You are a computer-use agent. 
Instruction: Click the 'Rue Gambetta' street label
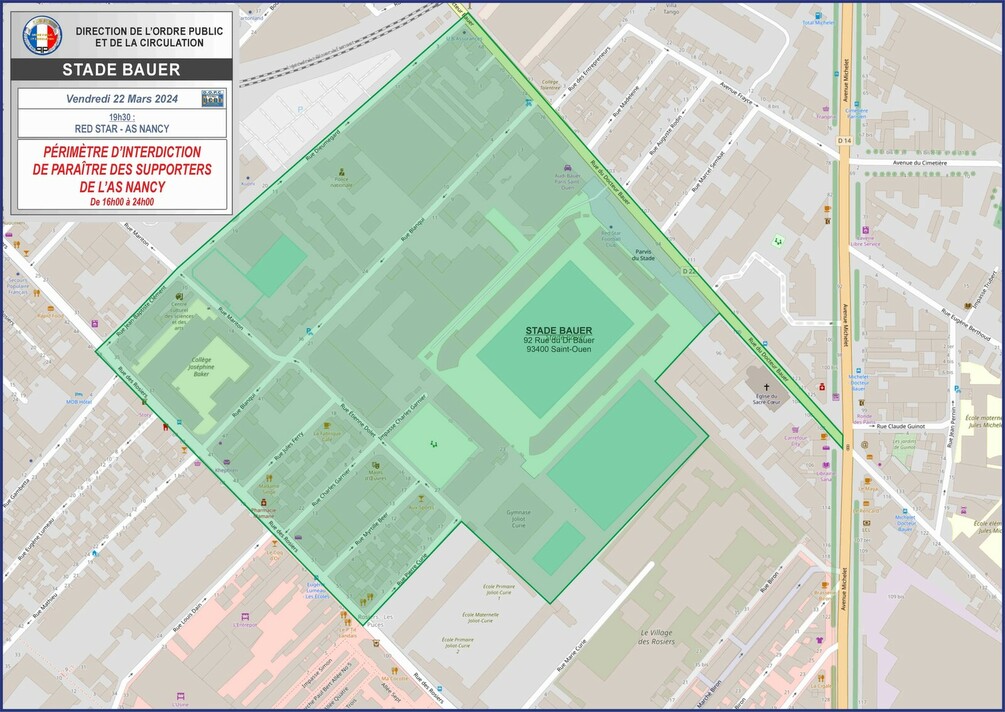17,493
